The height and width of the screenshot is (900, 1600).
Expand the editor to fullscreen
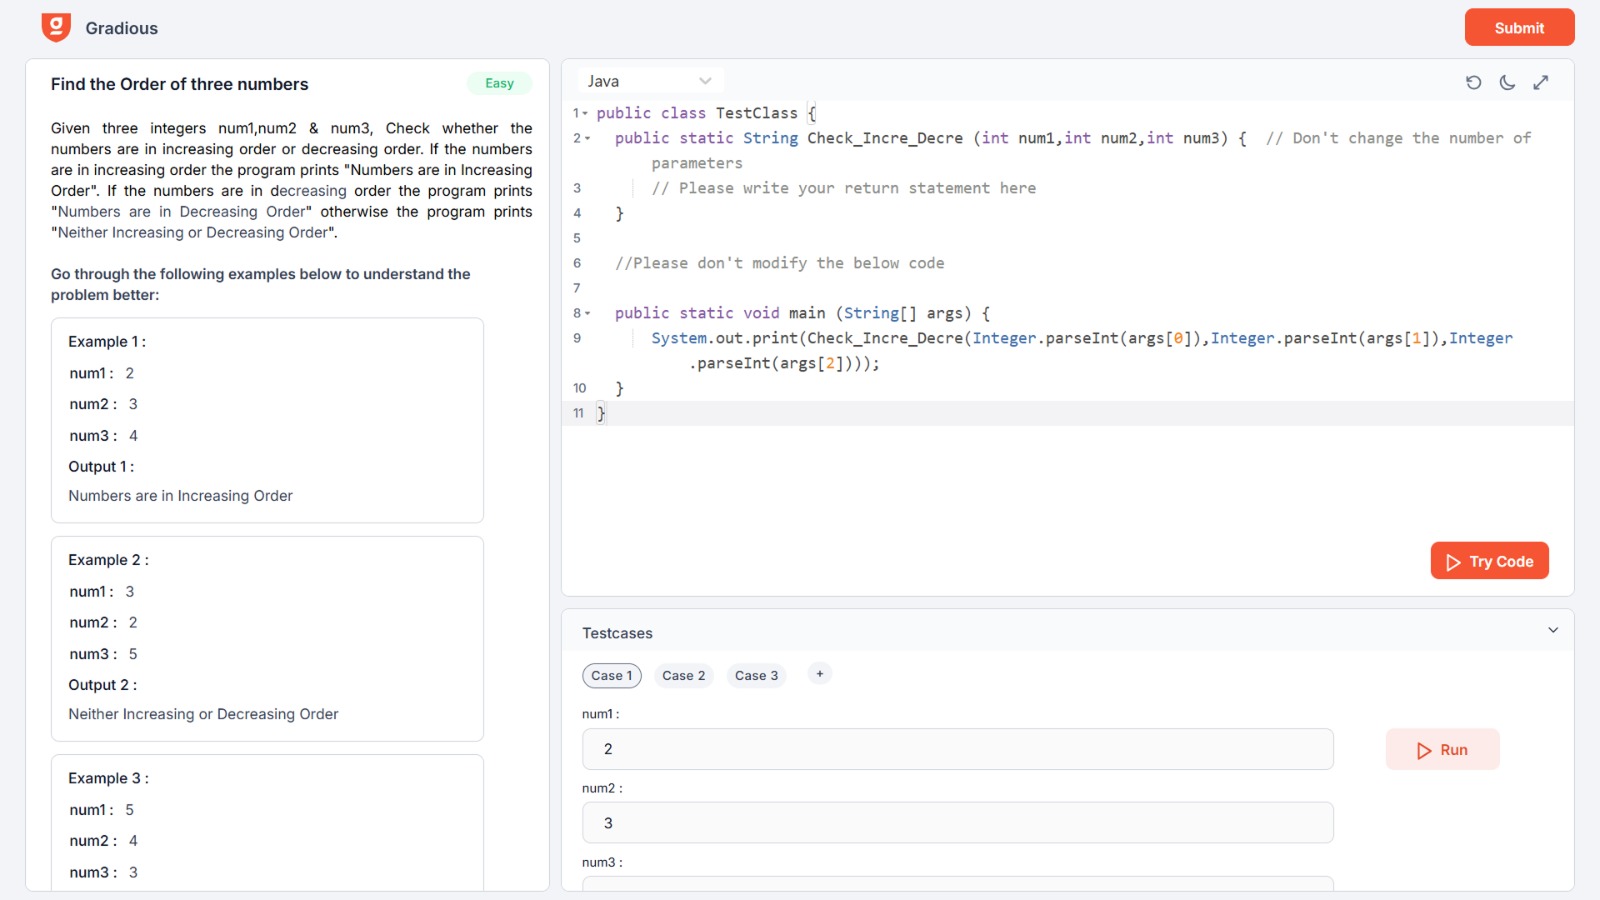pos(1541,83)
